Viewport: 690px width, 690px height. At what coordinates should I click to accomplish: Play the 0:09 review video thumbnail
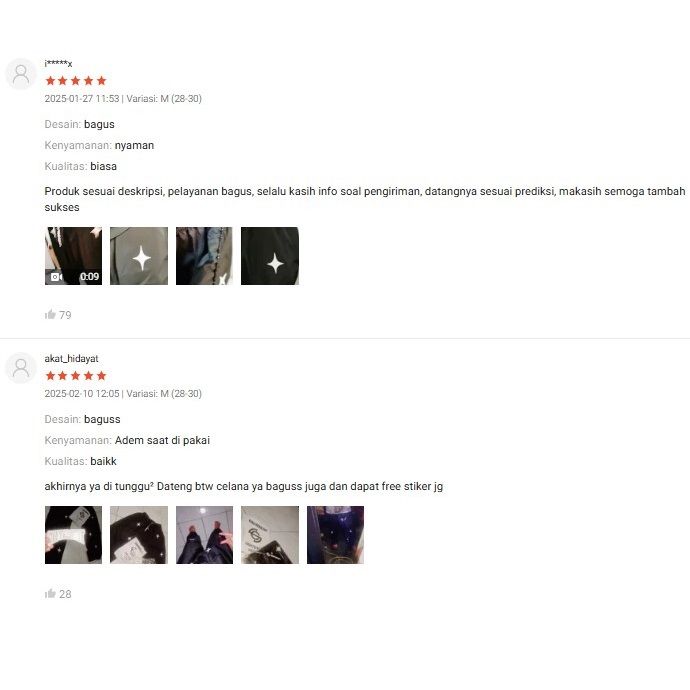click(73, 256)
